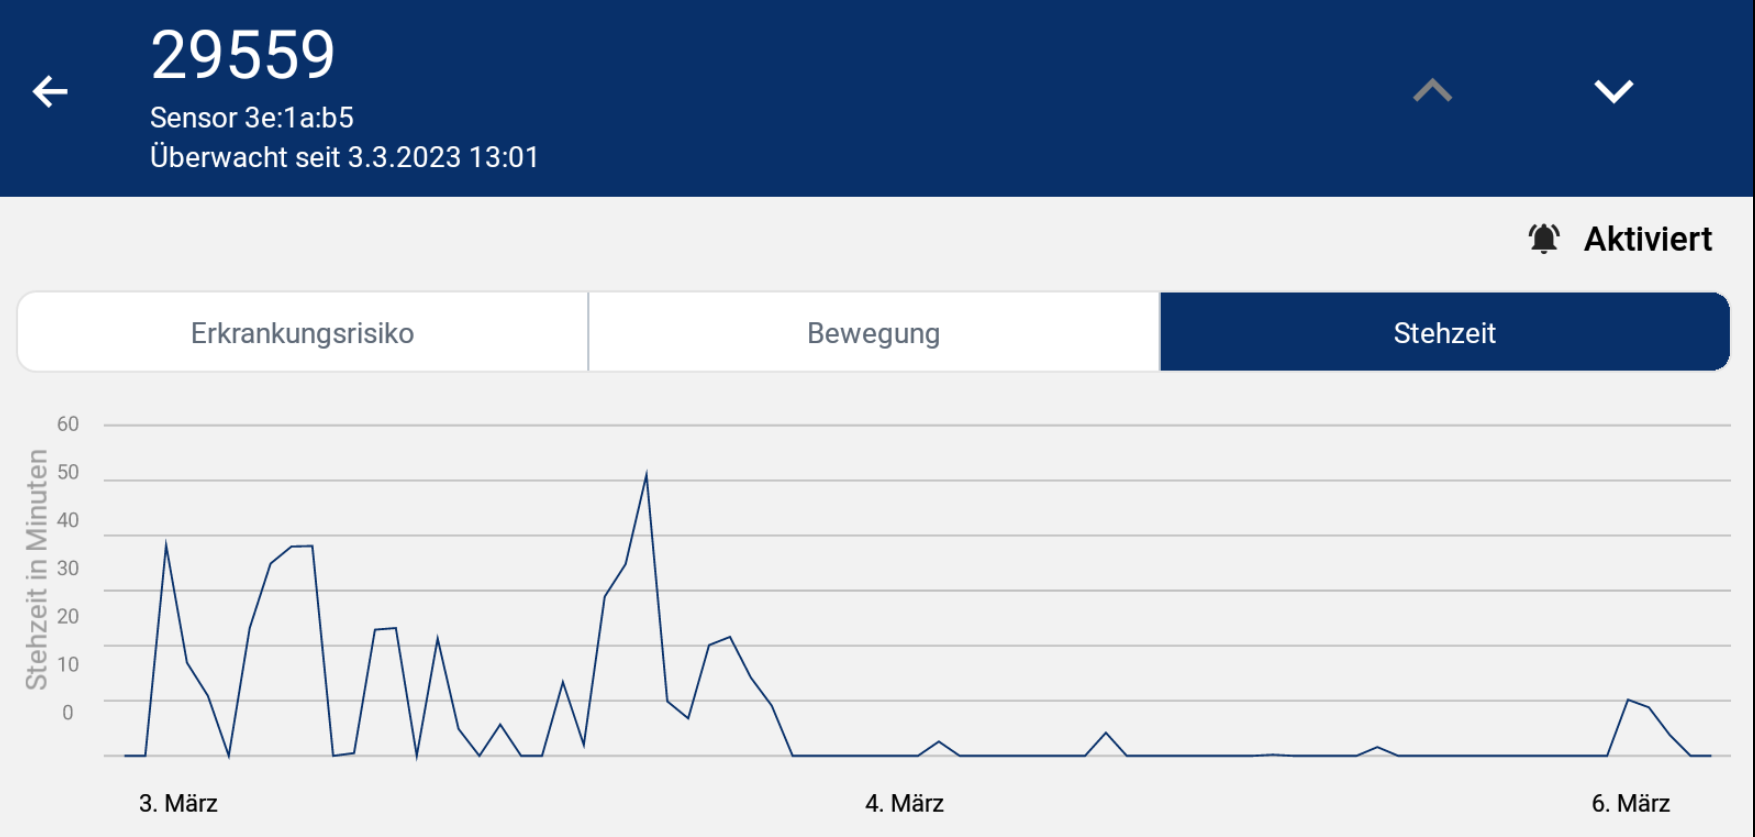Screen dimensions: 1755x837
Task: Switch to the Erkrankungsrisiko tab
Action: 302,333
